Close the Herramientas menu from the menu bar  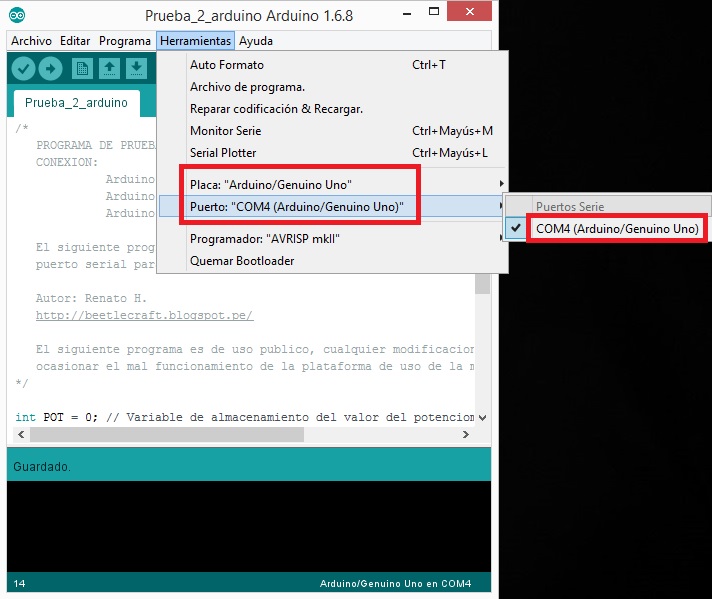[195, 41]
